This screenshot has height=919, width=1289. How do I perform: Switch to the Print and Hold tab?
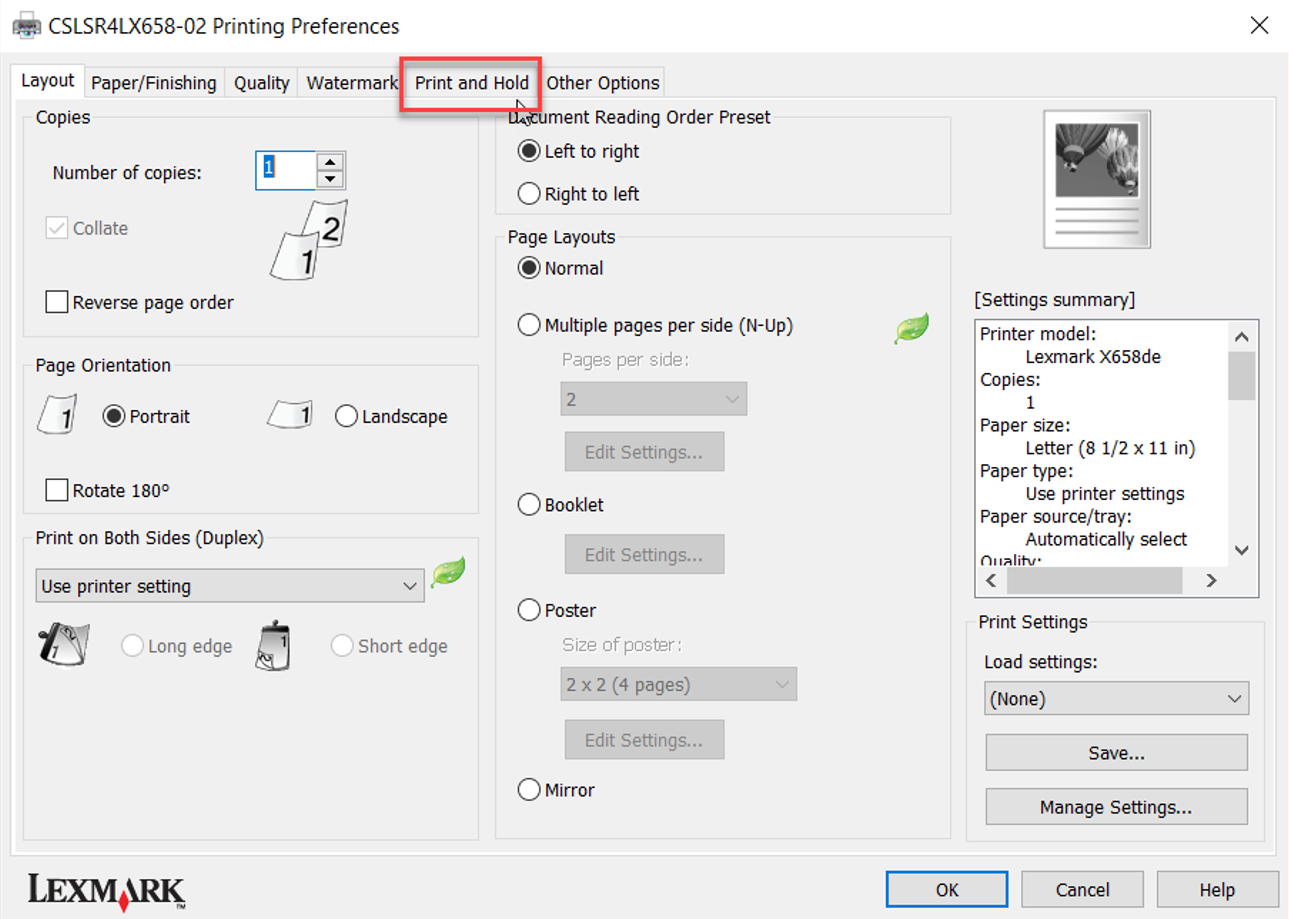tap(472, 83)
